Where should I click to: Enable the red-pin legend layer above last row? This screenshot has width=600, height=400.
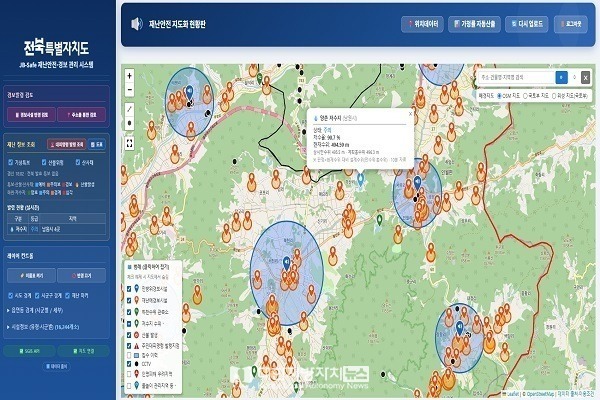point(129,374)
